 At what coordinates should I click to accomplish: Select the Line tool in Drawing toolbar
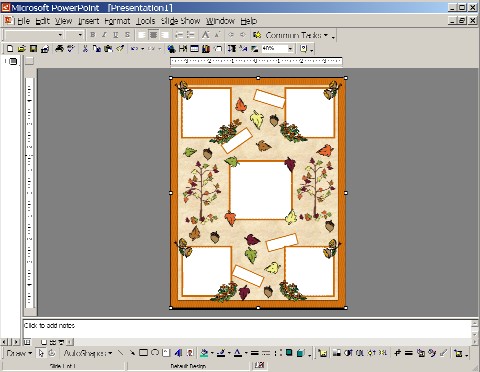pyautogui.click(x=120, y=353)
